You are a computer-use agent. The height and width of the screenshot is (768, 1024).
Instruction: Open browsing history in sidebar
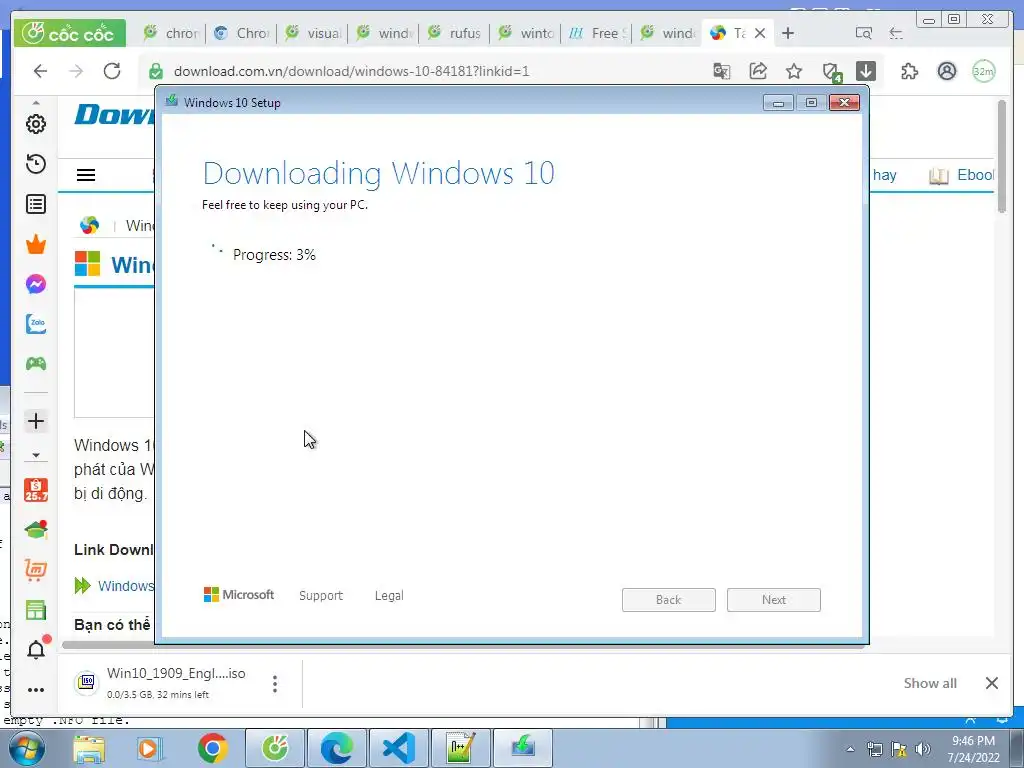coord(36,163)
